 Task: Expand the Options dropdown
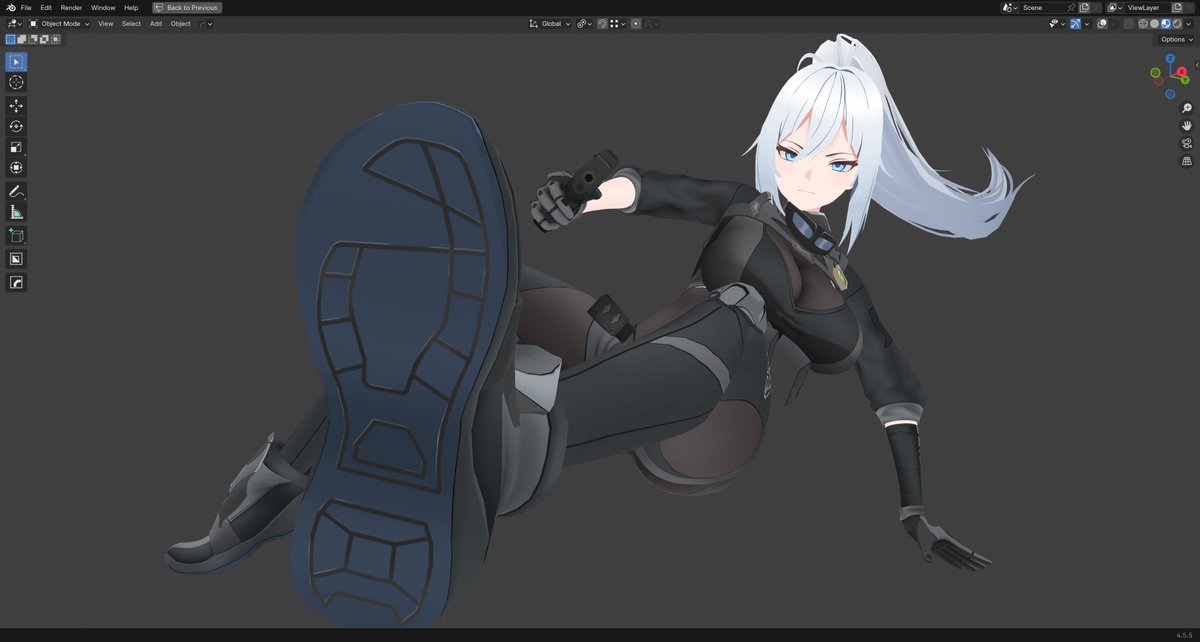point(1177,39)
